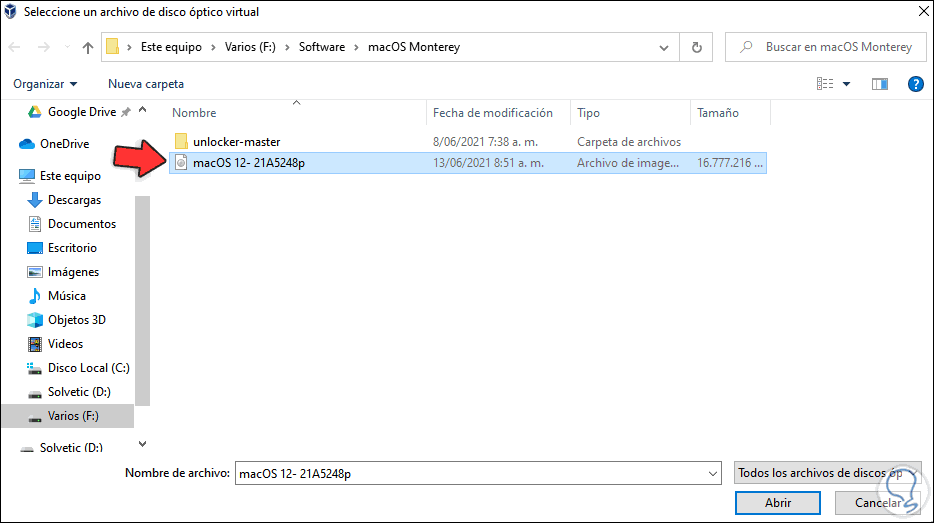This screenshot has height=523, width=934.
Task: Click the Disco Local (C:) drive icon
Action: pos(35,368)
